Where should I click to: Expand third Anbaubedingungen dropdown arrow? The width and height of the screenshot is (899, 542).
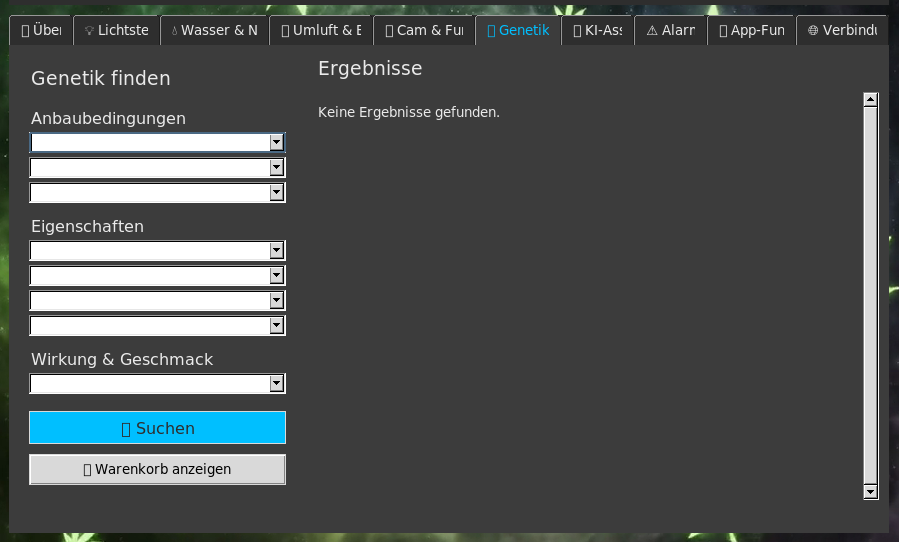coord(276,193)
